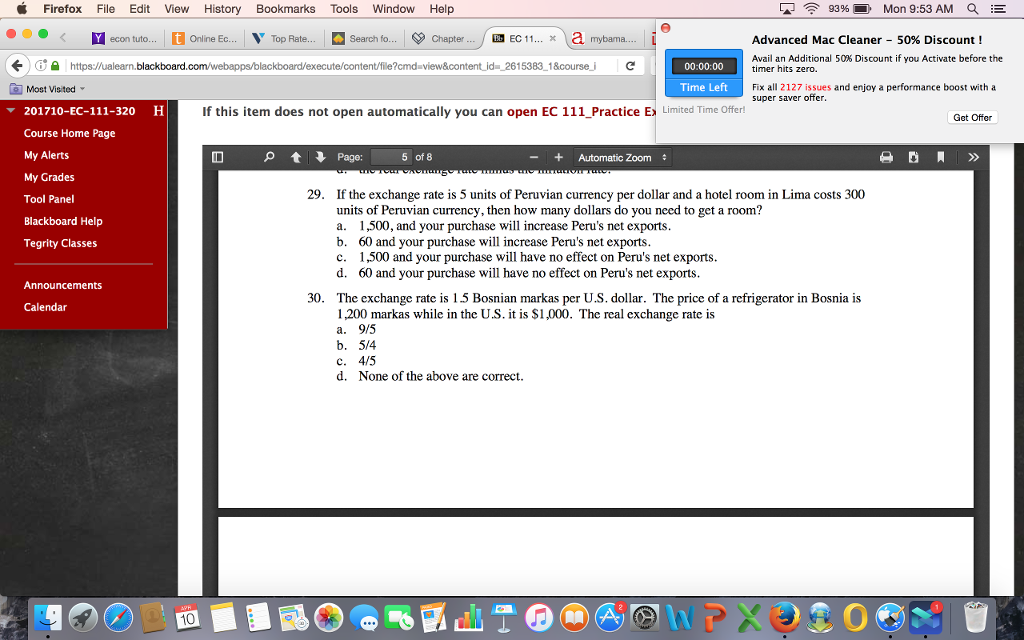This screenshot has height=640, width=1024.
Task: Focus the Blackboard URL address bar
Action: (x=333, y=66)
